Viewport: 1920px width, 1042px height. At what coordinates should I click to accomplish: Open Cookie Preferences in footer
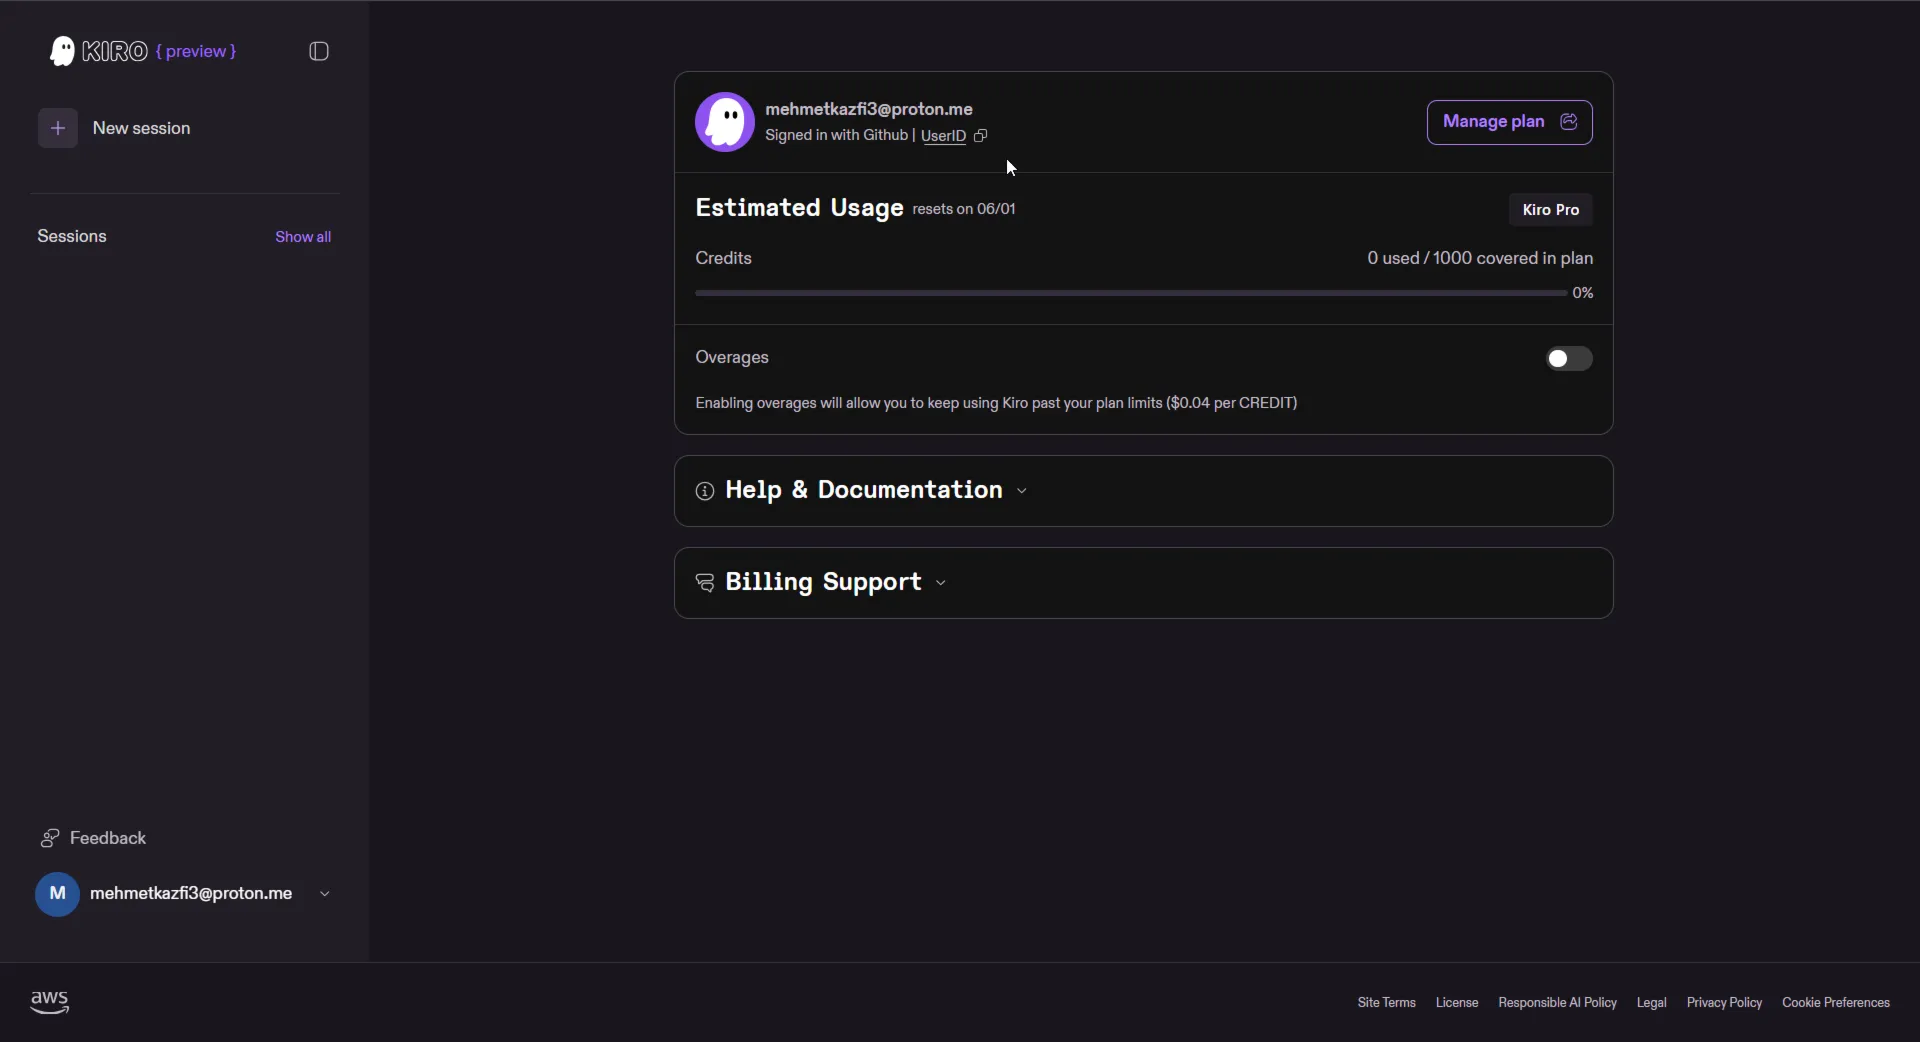[x=1836, y=1002]
